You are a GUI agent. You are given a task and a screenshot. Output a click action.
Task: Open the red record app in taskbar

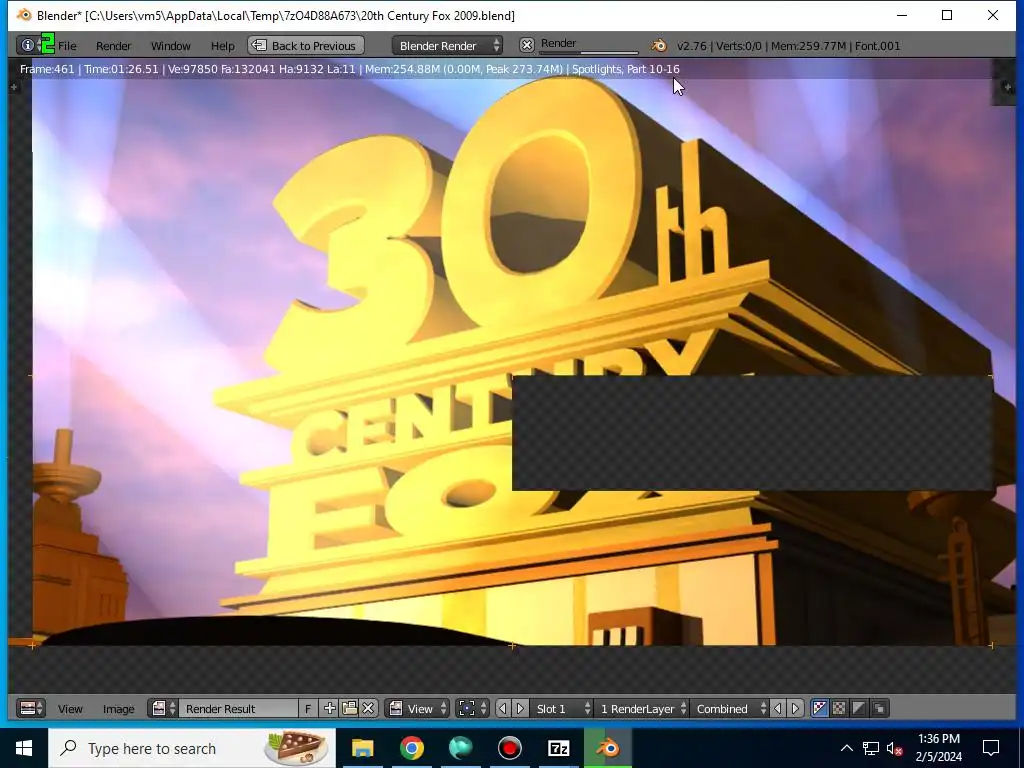(509, 748)
